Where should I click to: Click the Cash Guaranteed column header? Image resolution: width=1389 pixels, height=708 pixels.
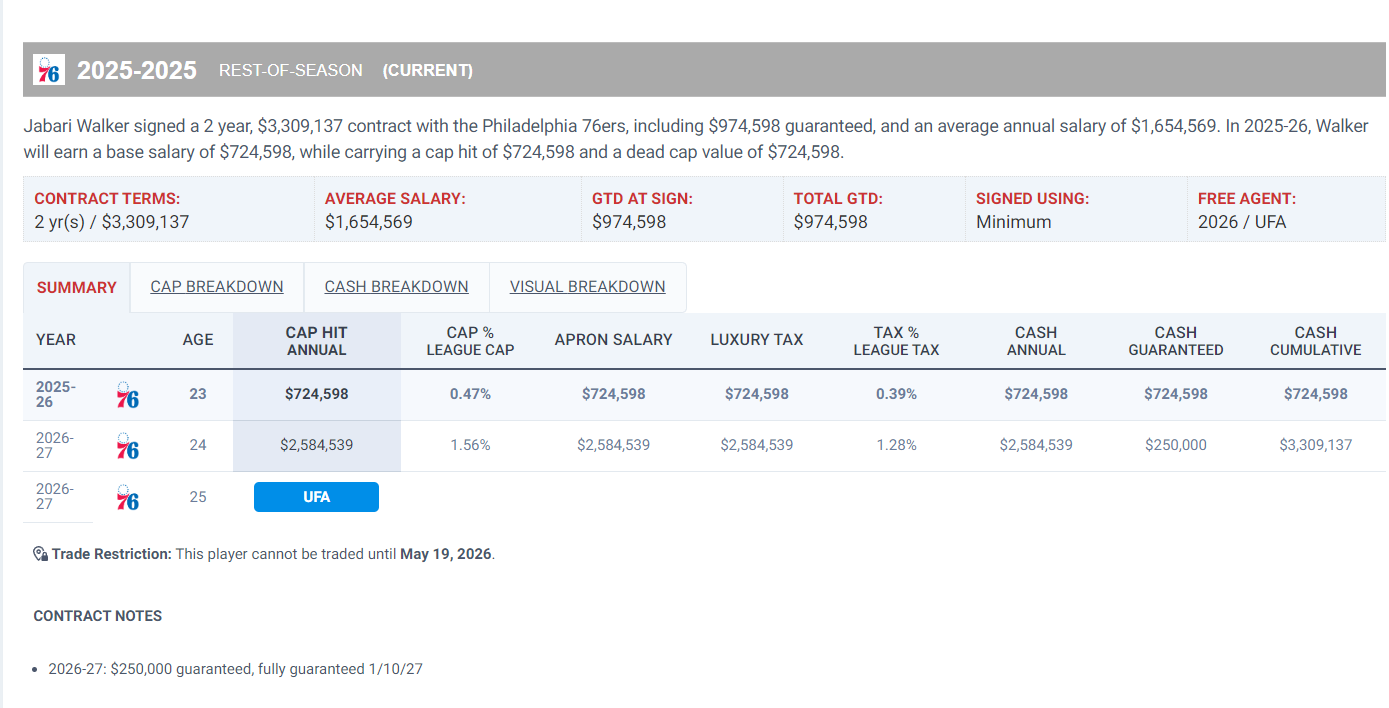coord(1176,341)
